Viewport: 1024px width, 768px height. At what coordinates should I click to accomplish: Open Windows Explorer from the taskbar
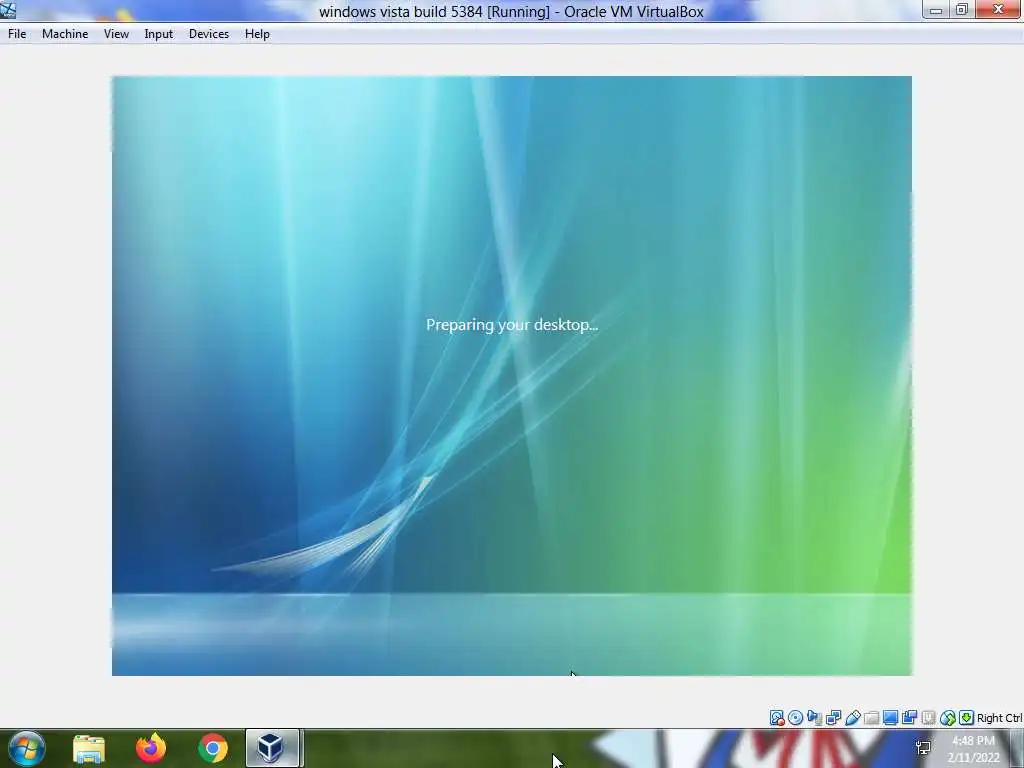(x=89, y=748)
